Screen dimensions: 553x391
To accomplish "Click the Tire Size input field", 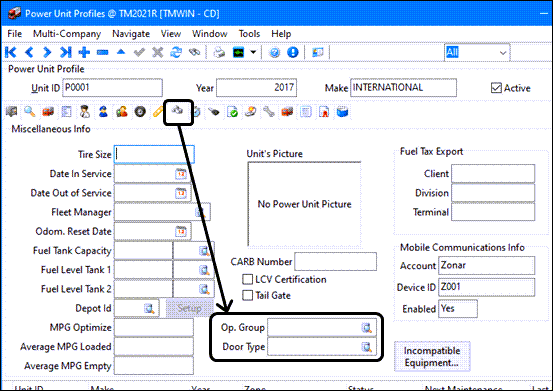I will [154, 154].
